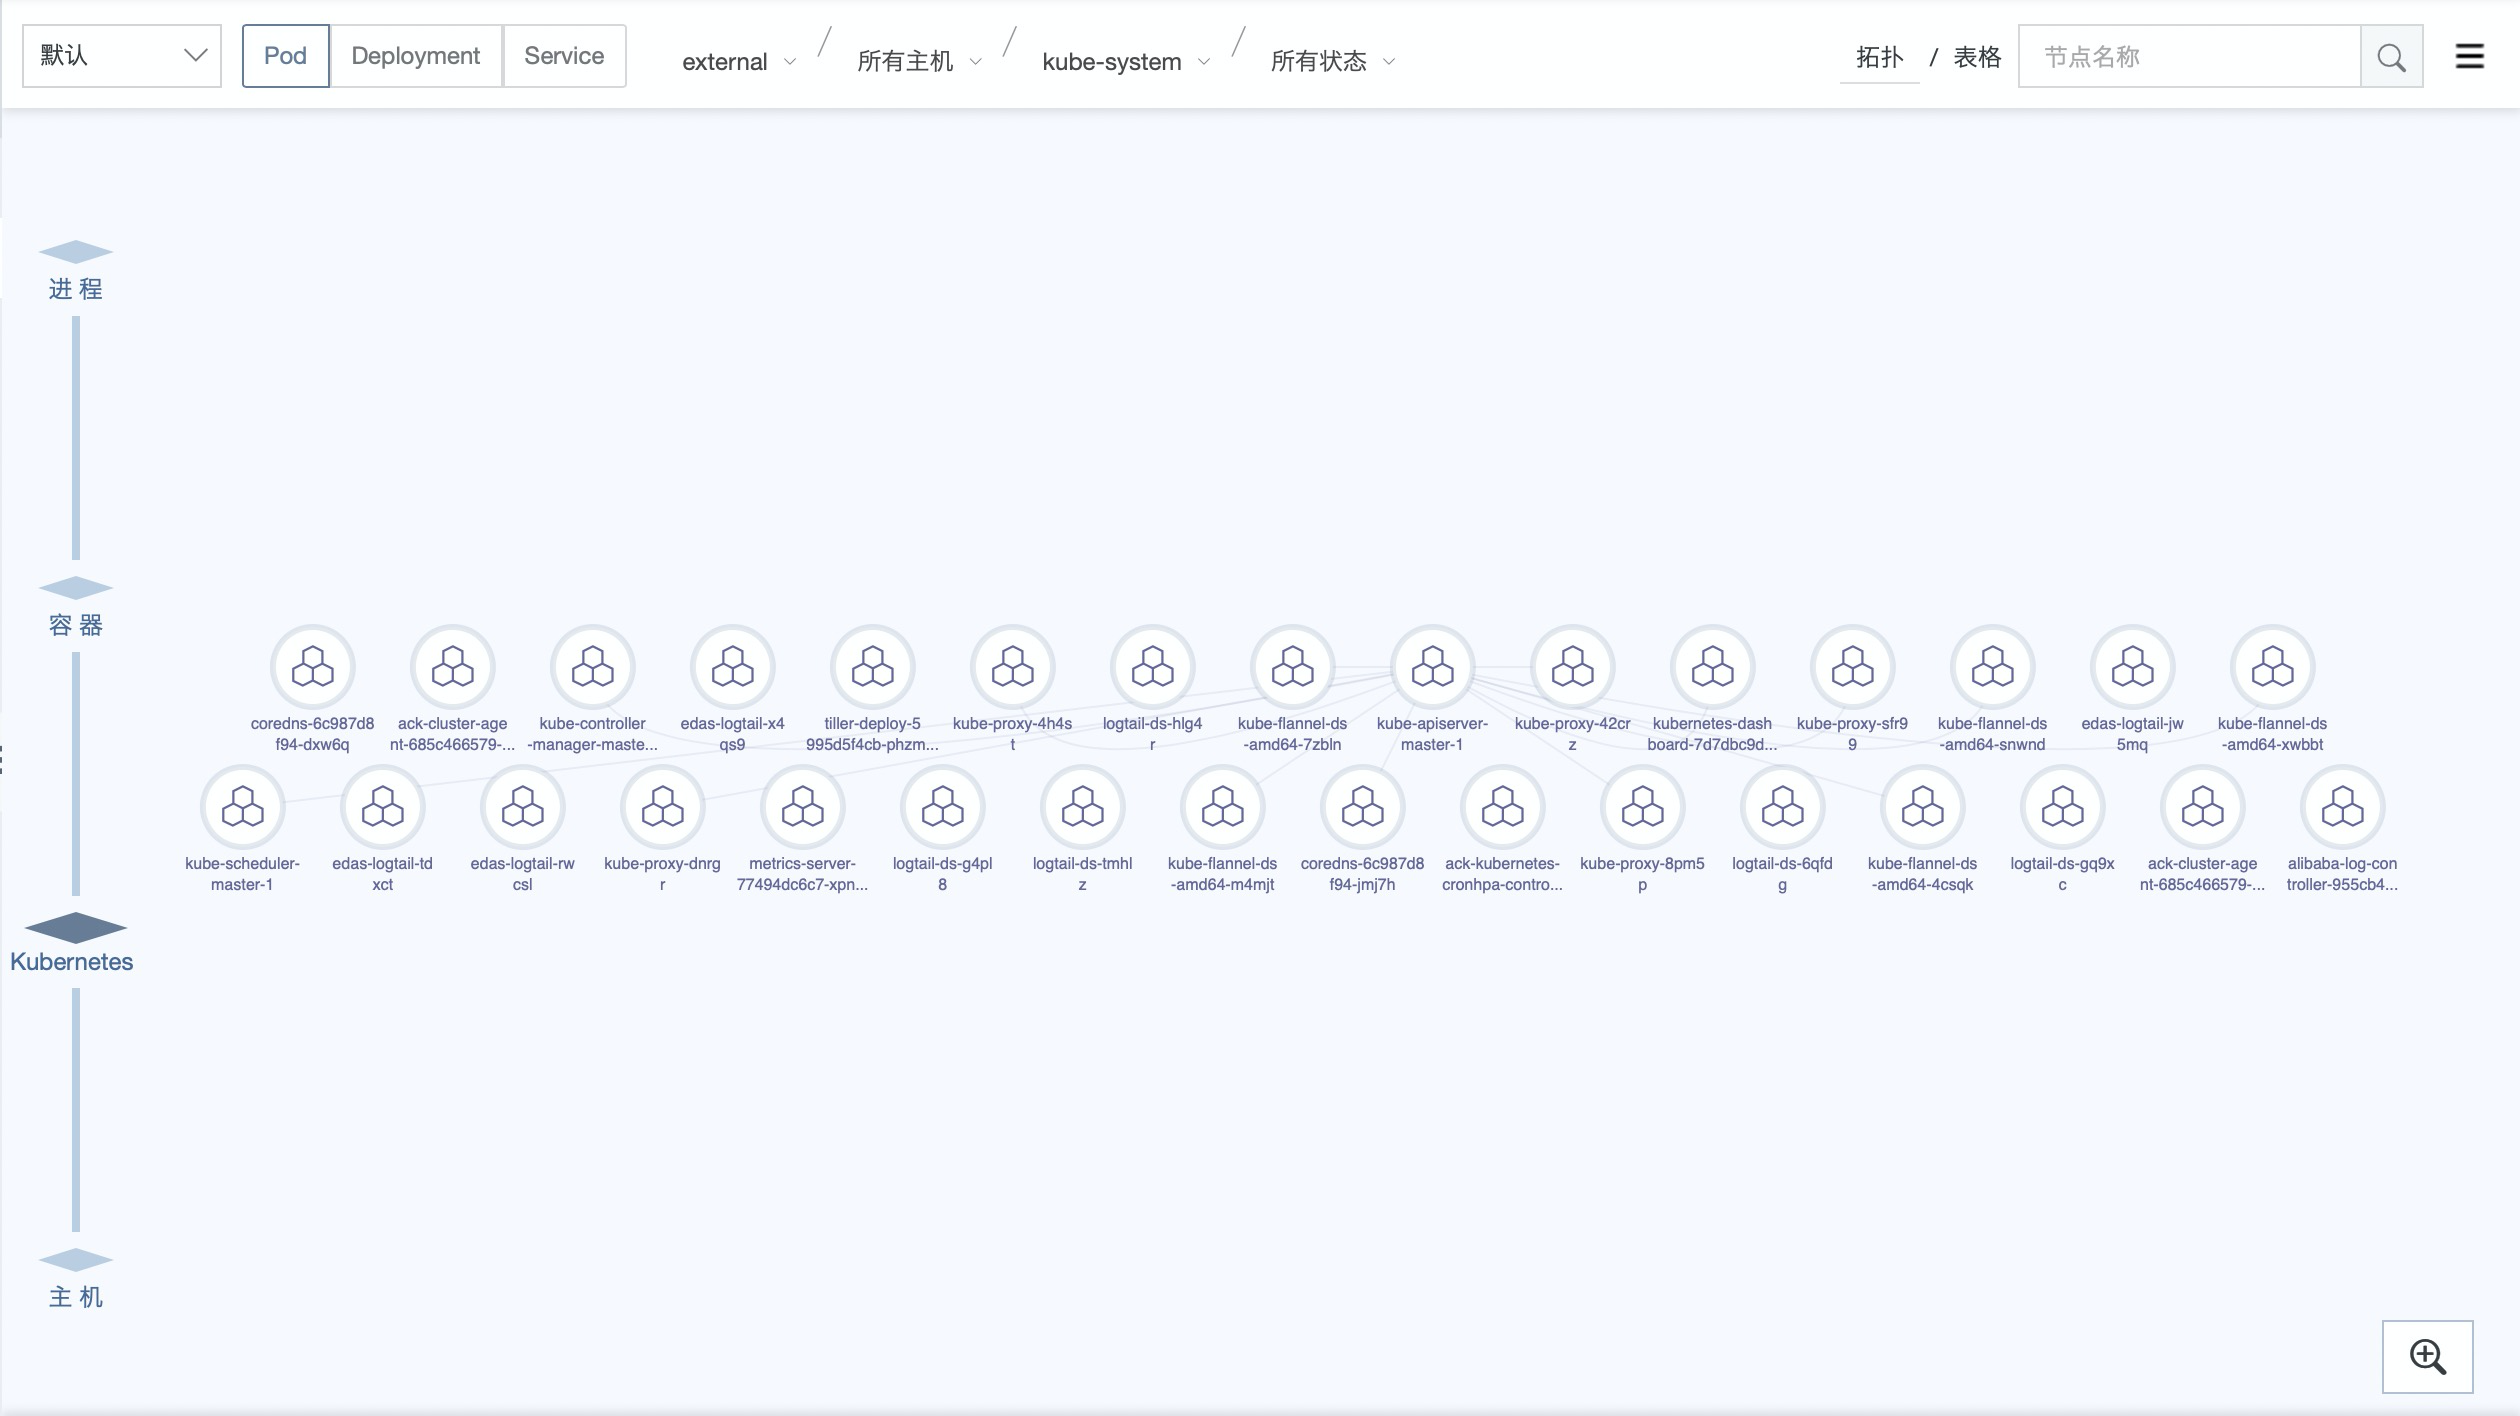This screenshot has width=2520, height=1416.
Task: Open the hamburger menu
Action: point(2470,56)
